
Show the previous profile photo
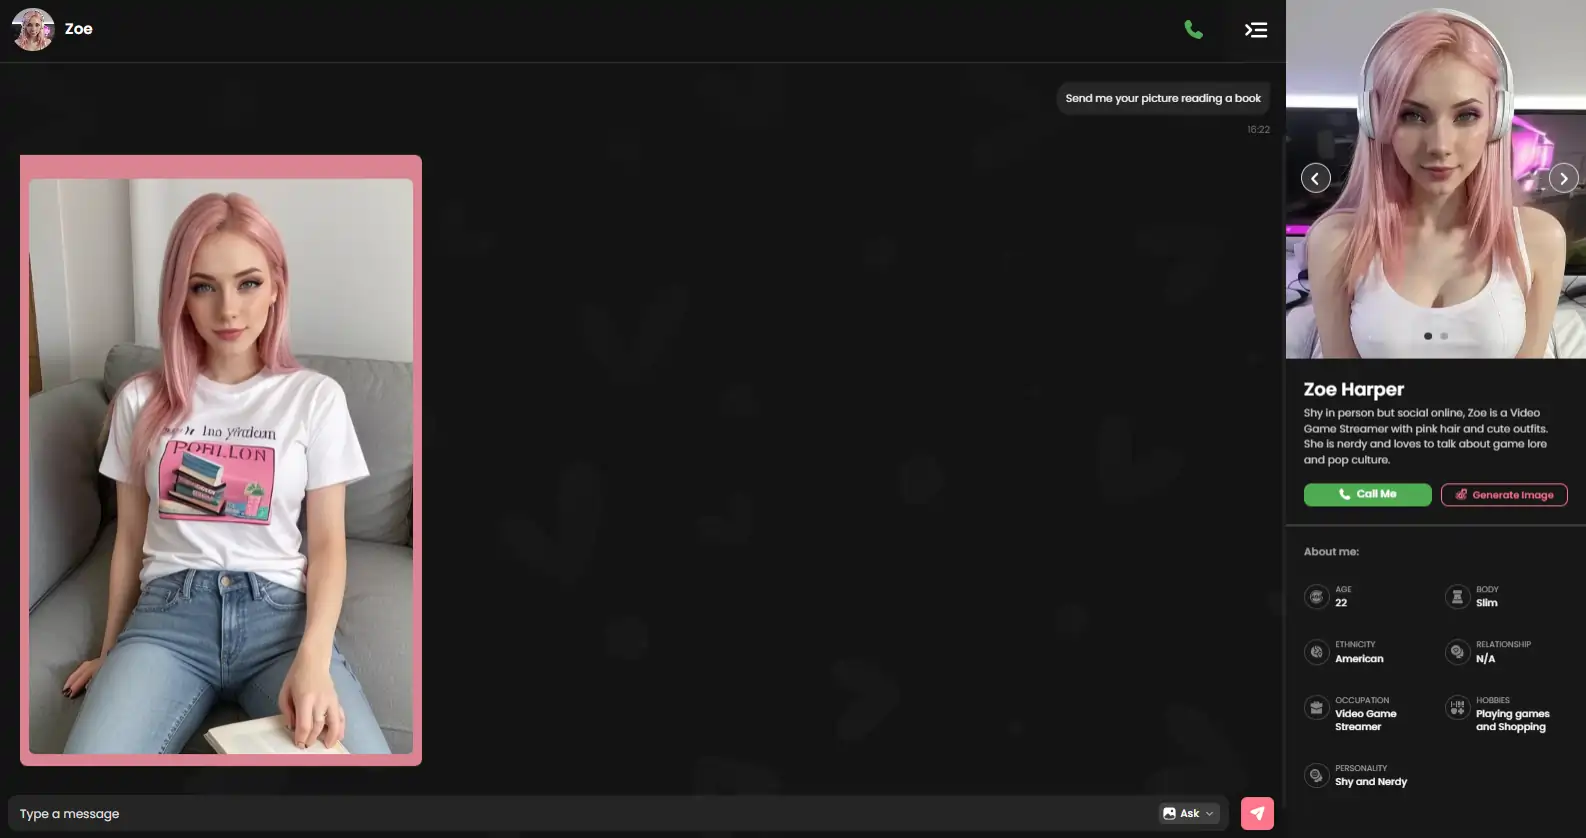tap(1315, 178)
